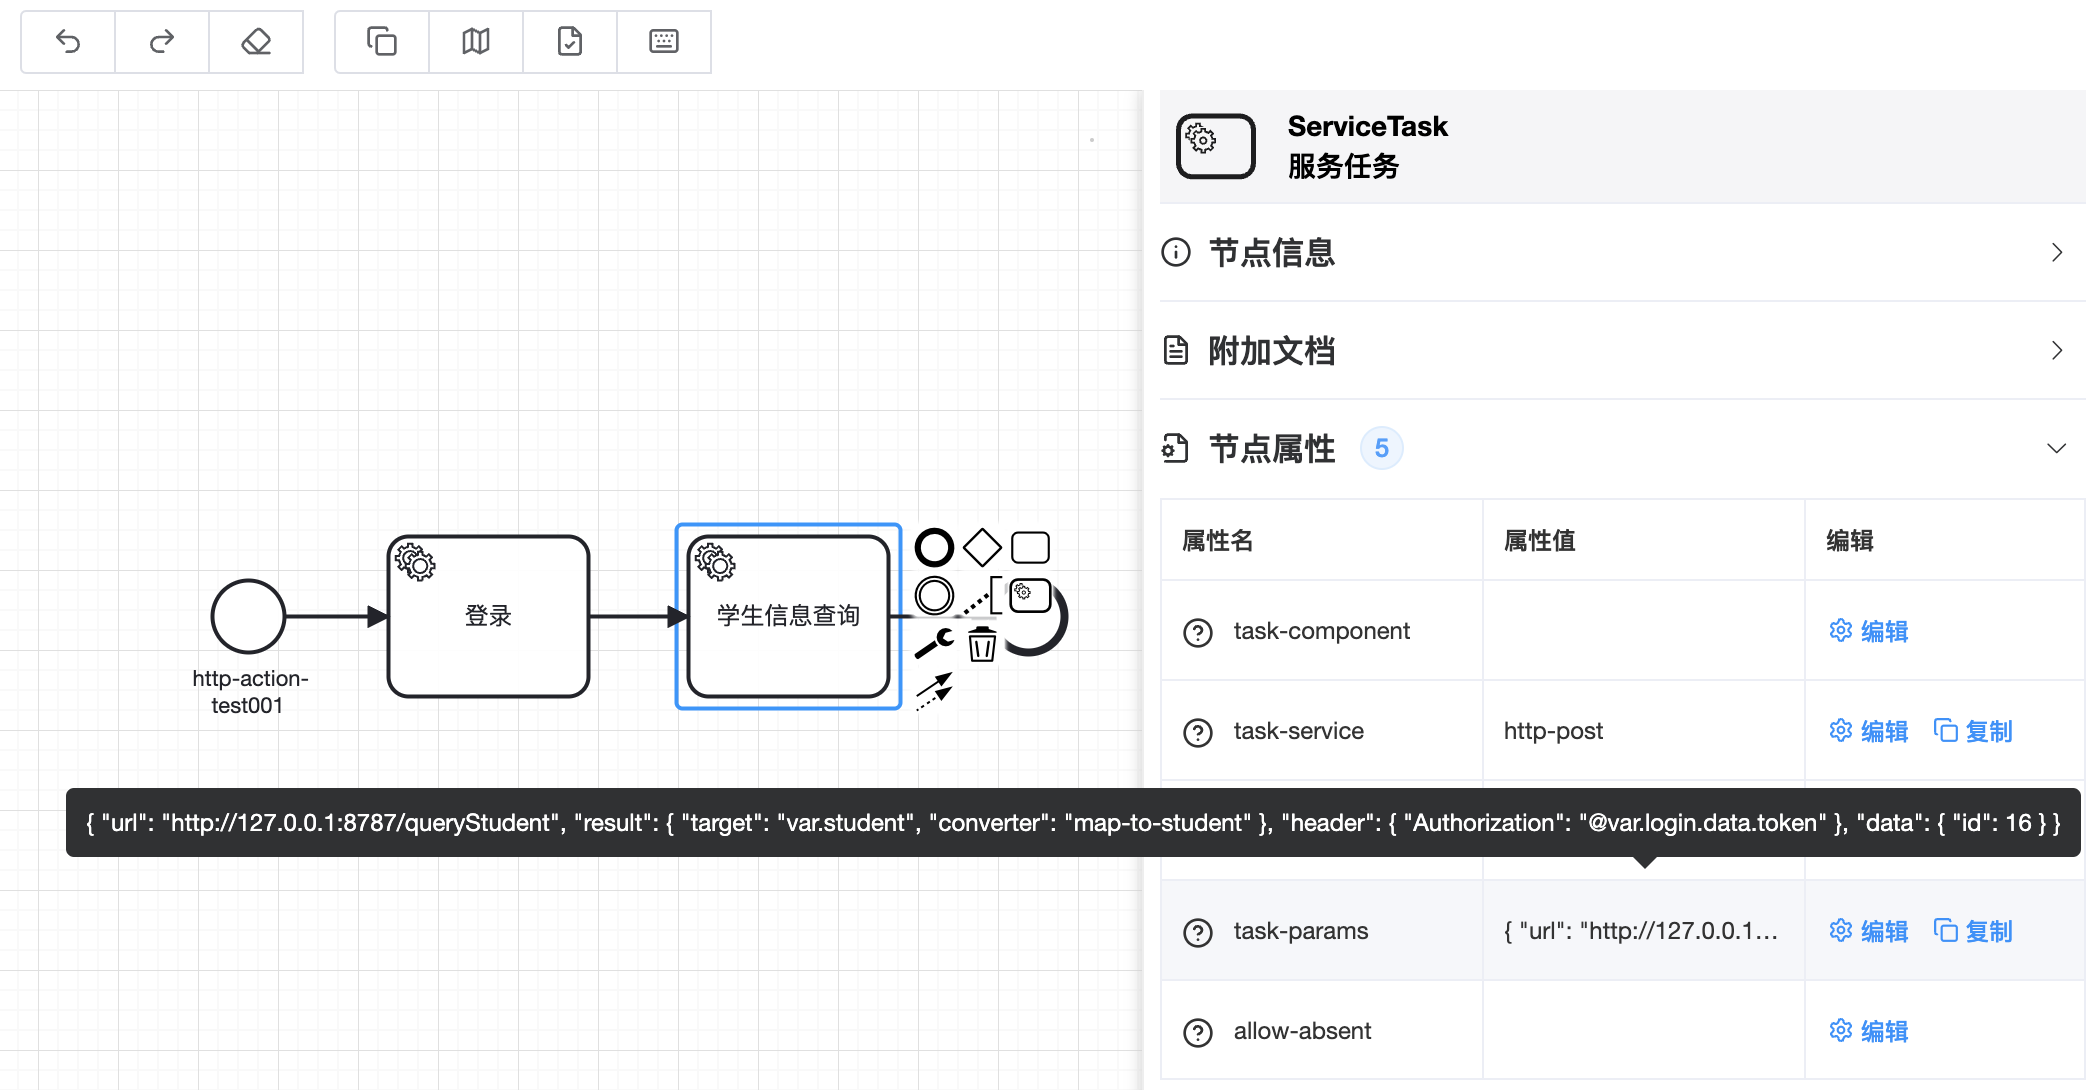
Task: Click help icon beside allow-absent
Action: [1197, 1032]
